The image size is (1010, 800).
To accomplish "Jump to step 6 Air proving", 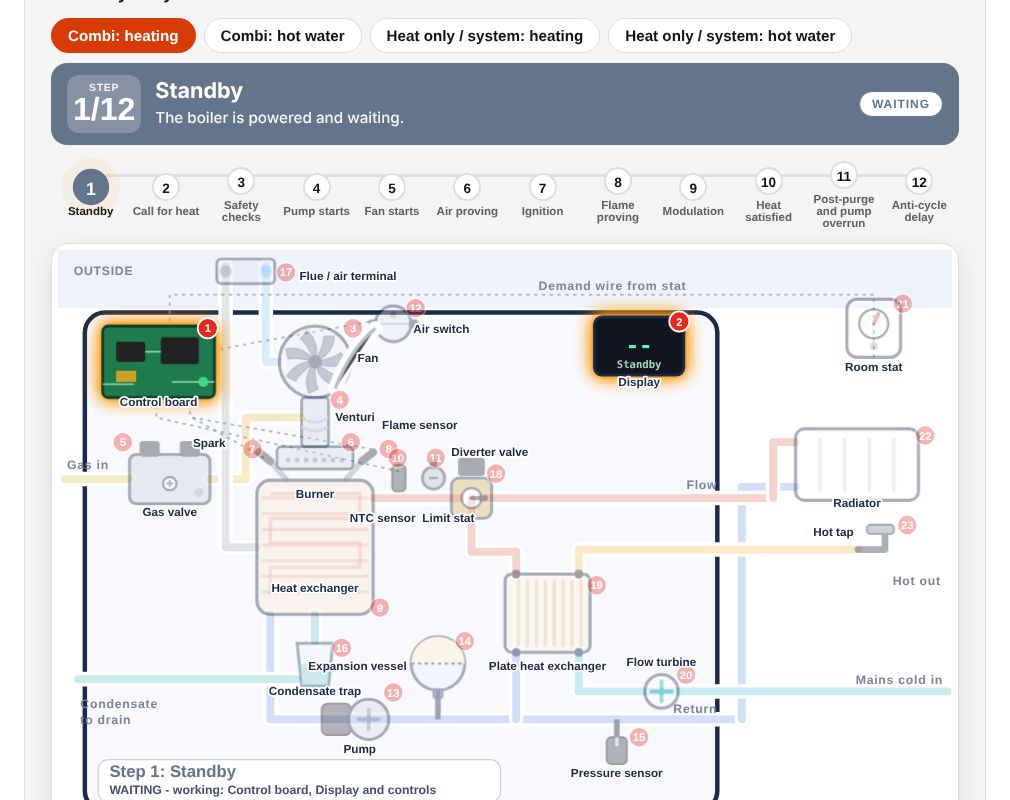I will pos(467,188).
